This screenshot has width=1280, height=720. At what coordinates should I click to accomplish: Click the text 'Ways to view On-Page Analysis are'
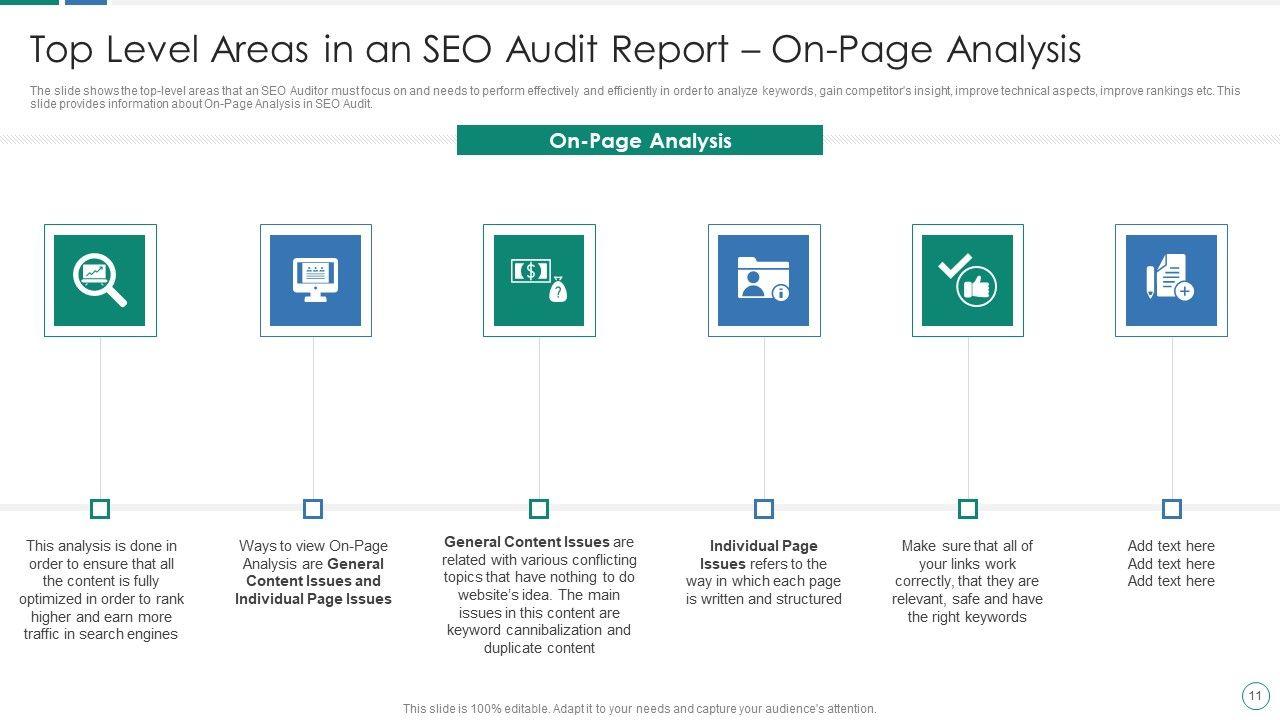click(x=313, y=572)
